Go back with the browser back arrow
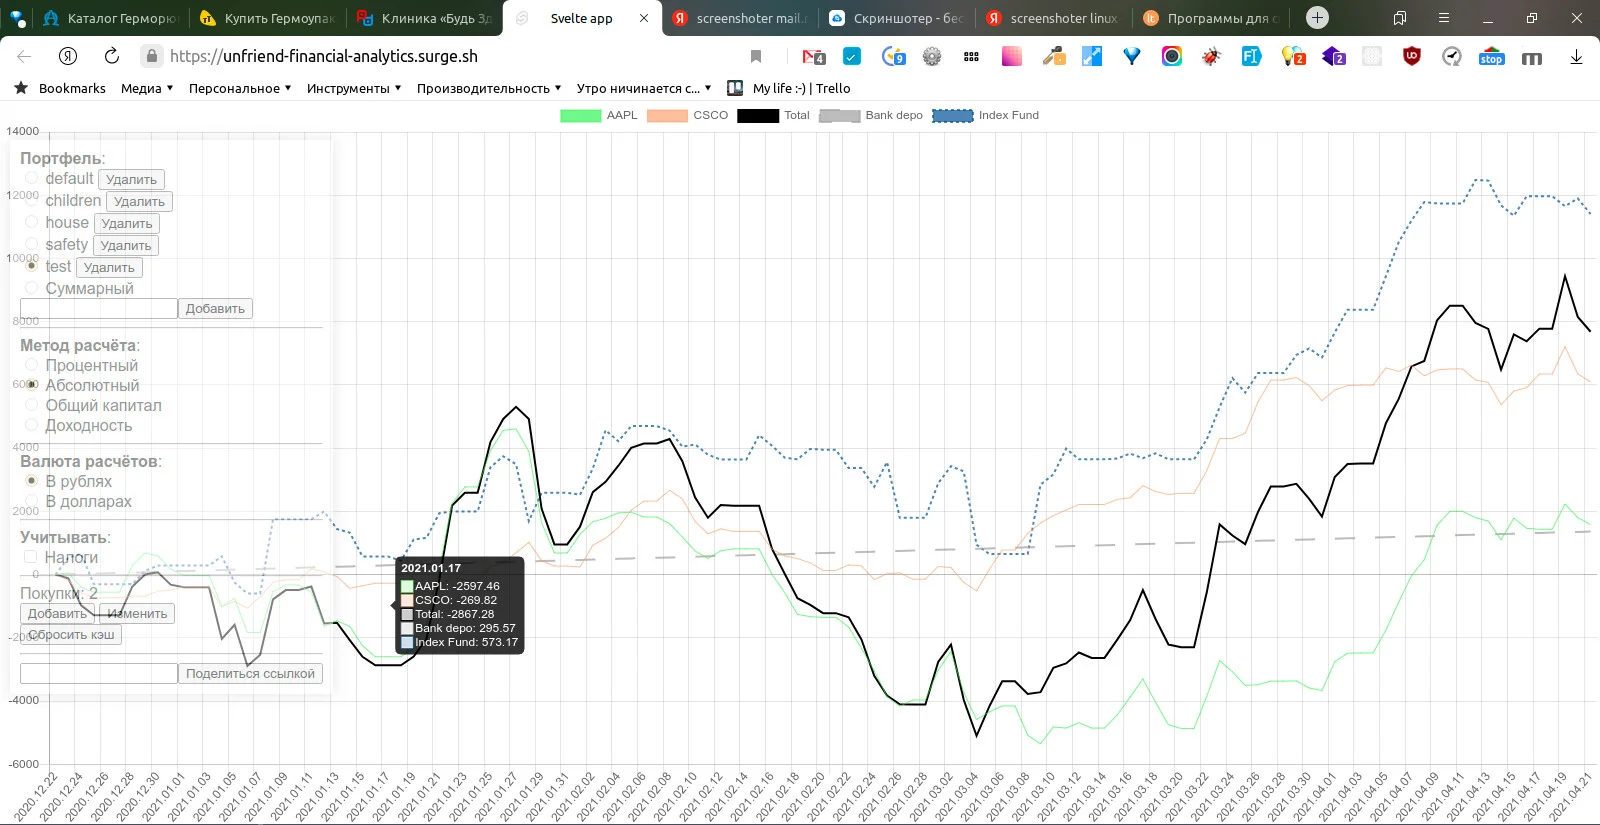Screen dimensions: 1600x825 click(x=25, y=56)
